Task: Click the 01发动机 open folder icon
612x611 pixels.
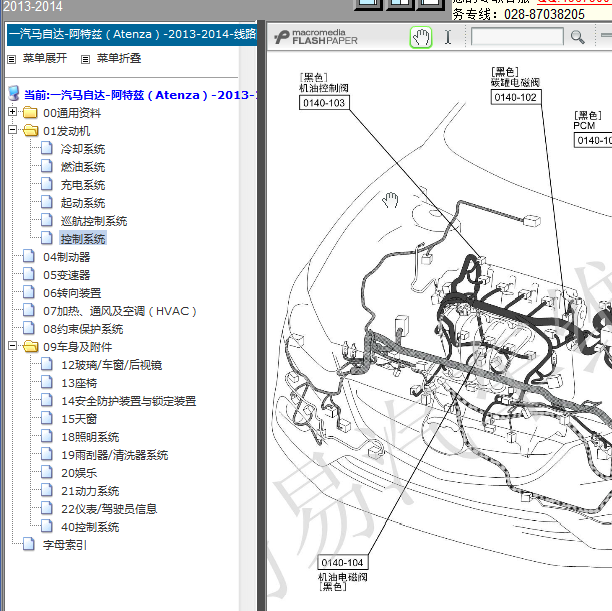Action: pos(30,131)
